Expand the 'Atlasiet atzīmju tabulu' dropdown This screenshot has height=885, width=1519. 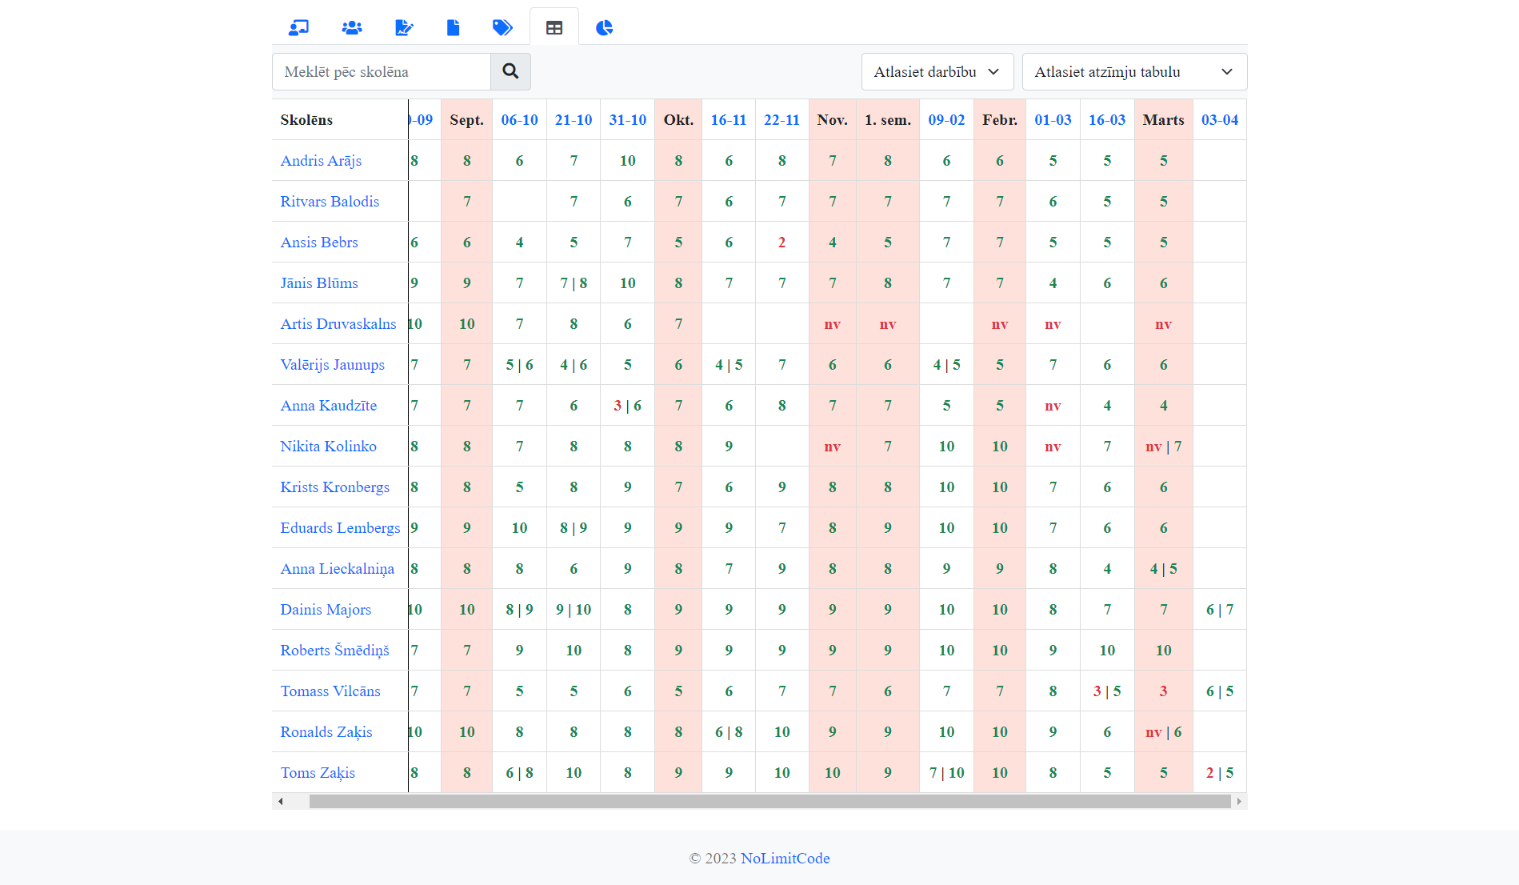(1133, 72)
